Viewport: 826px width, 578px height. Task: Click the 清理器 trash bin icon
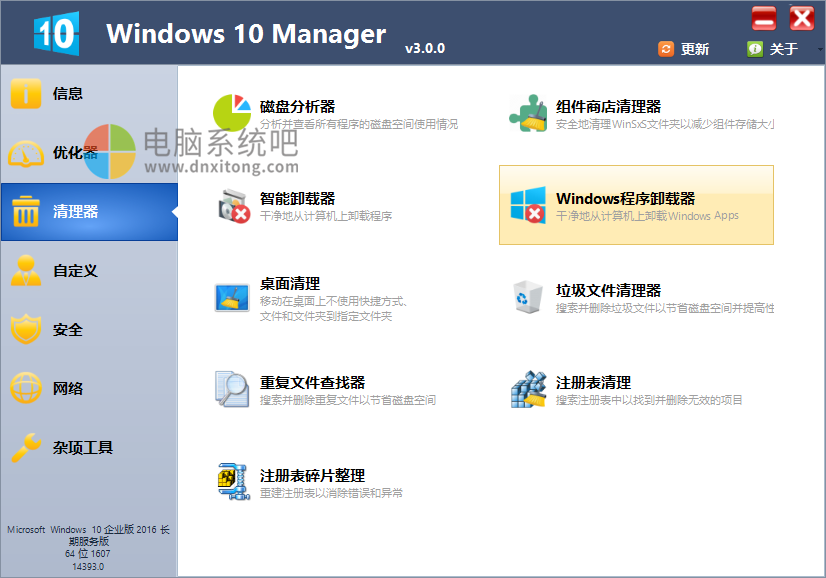25,211
